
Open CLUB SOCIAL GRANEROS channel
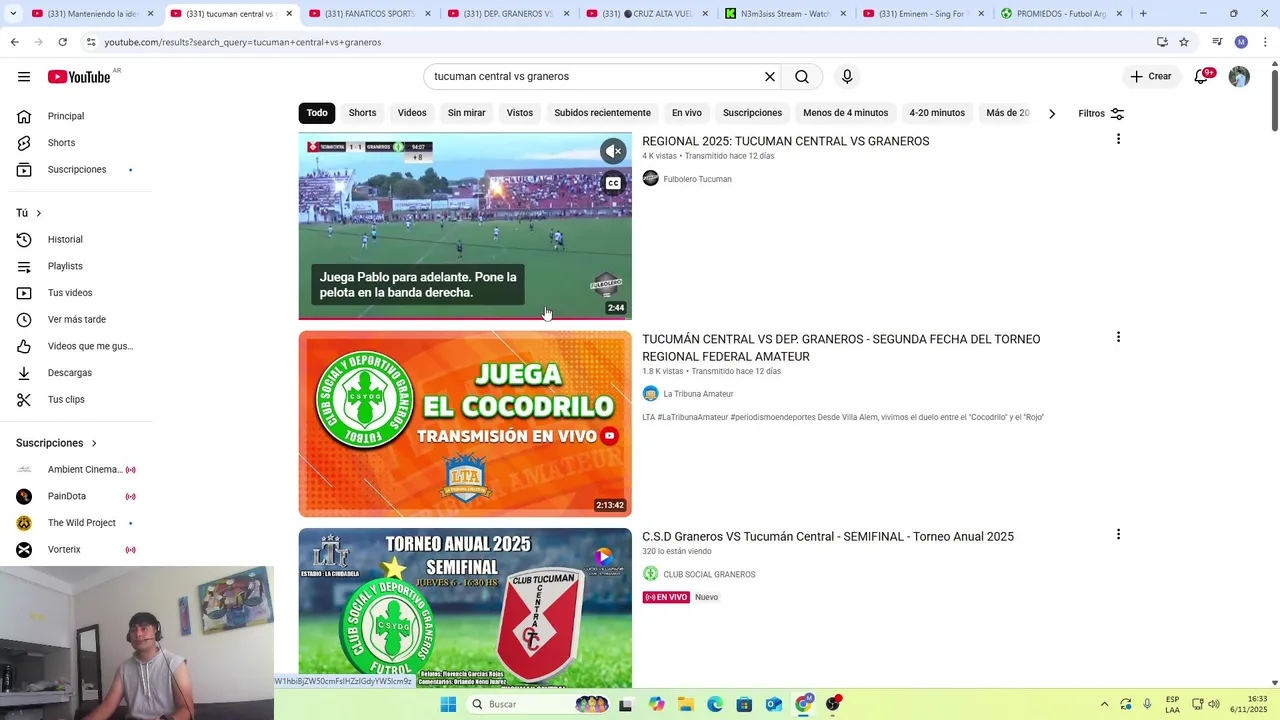(709, 574)
